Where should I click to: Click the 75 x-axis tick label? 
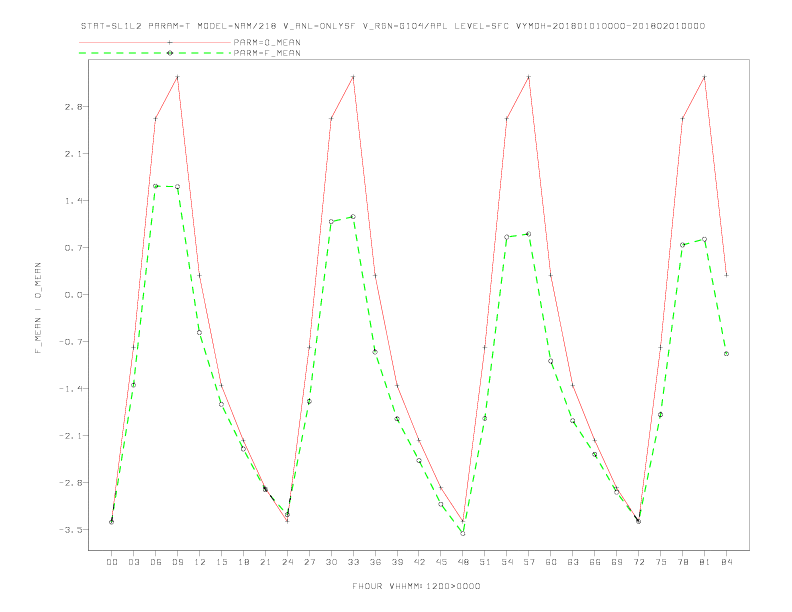pyautogui.click(x=661, y=562)
